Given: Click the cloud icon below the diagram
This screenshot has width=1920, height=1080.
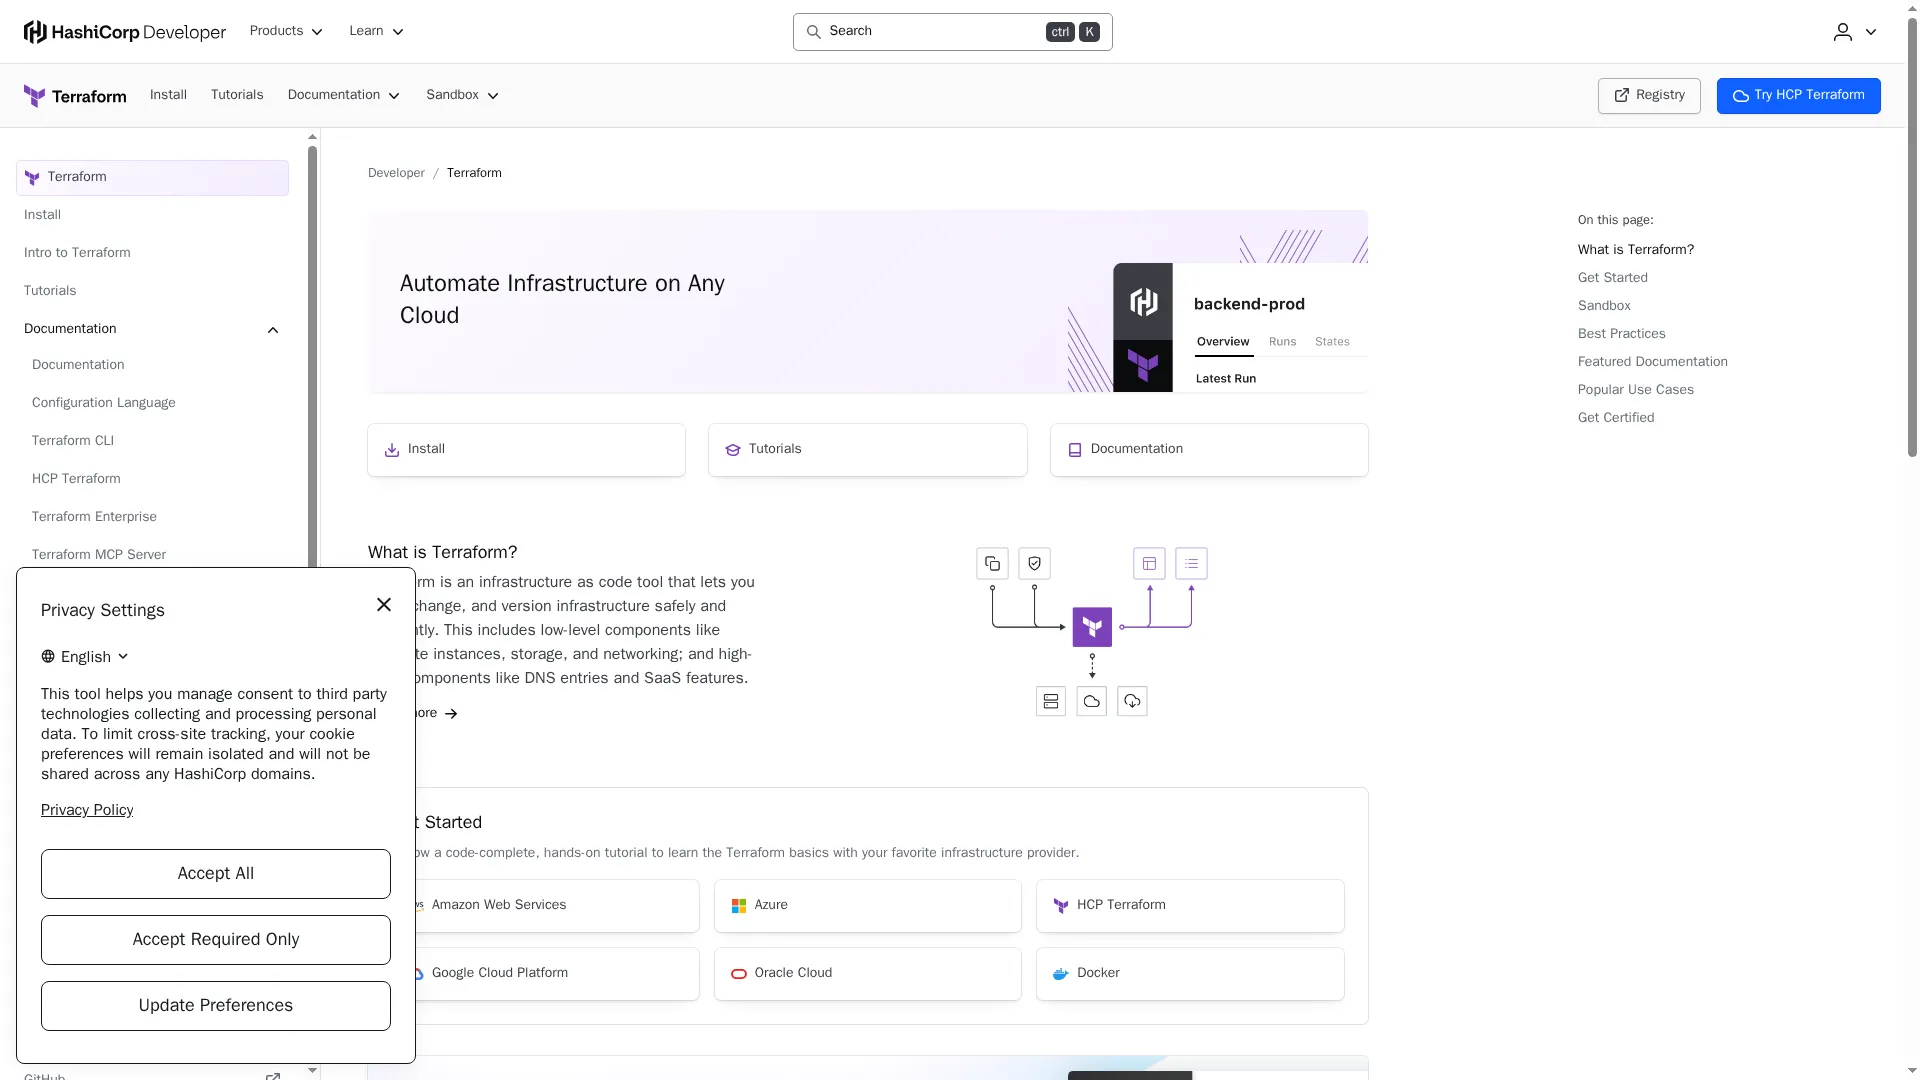Looking at the screenshot, I should point(1091,701).
